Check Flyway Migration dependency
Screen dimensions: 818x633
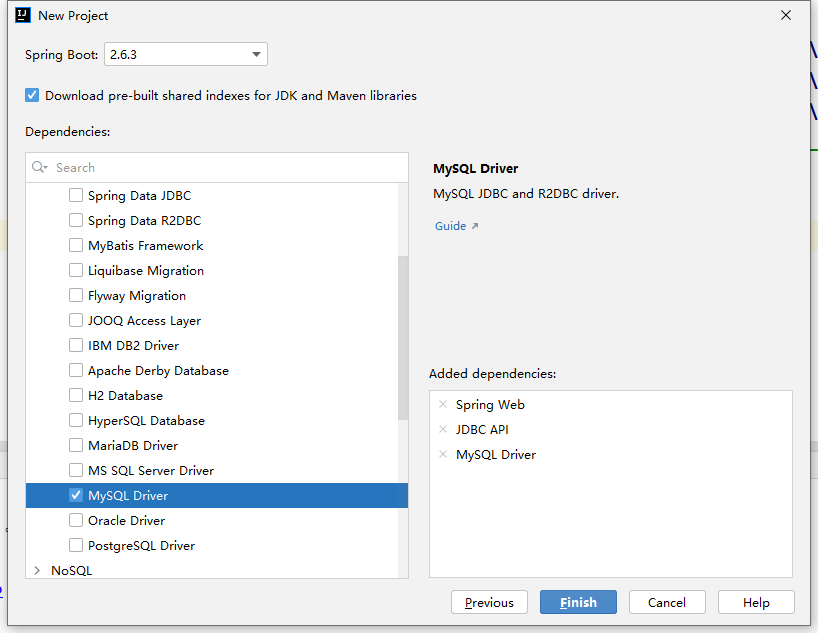[76, 296]
